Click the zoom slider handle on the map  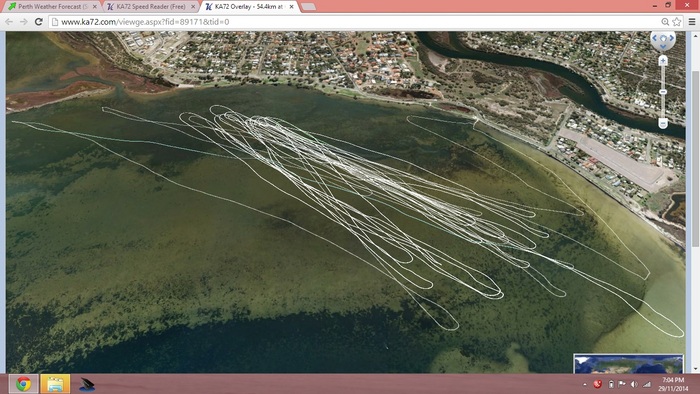click(x=663, y=92)
